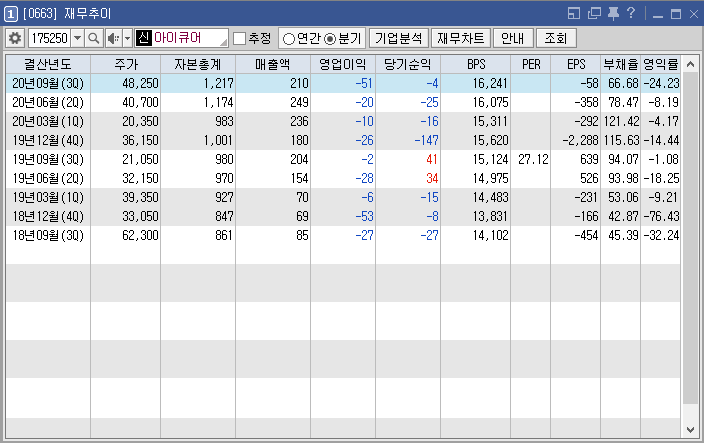Click the 당기순익 column header
704x443 pixels.
(408, 64)
